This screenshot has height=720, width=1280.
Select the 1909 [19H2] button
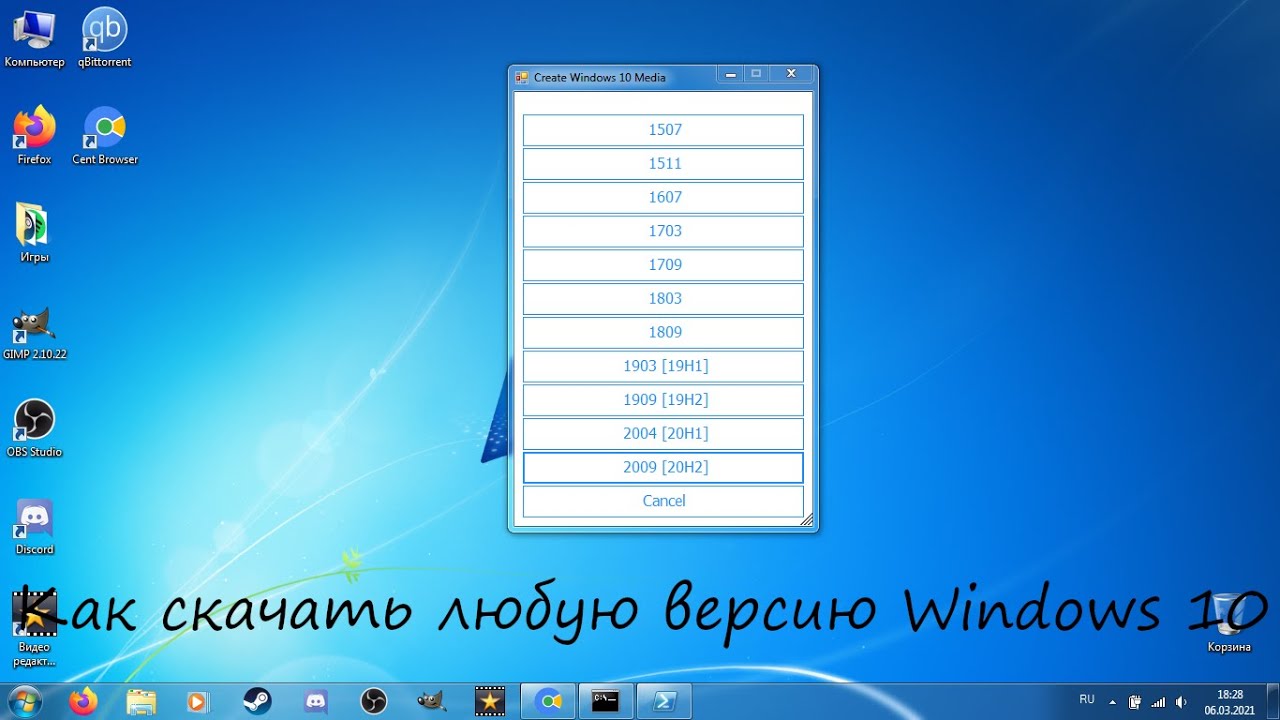coord(663,400)
